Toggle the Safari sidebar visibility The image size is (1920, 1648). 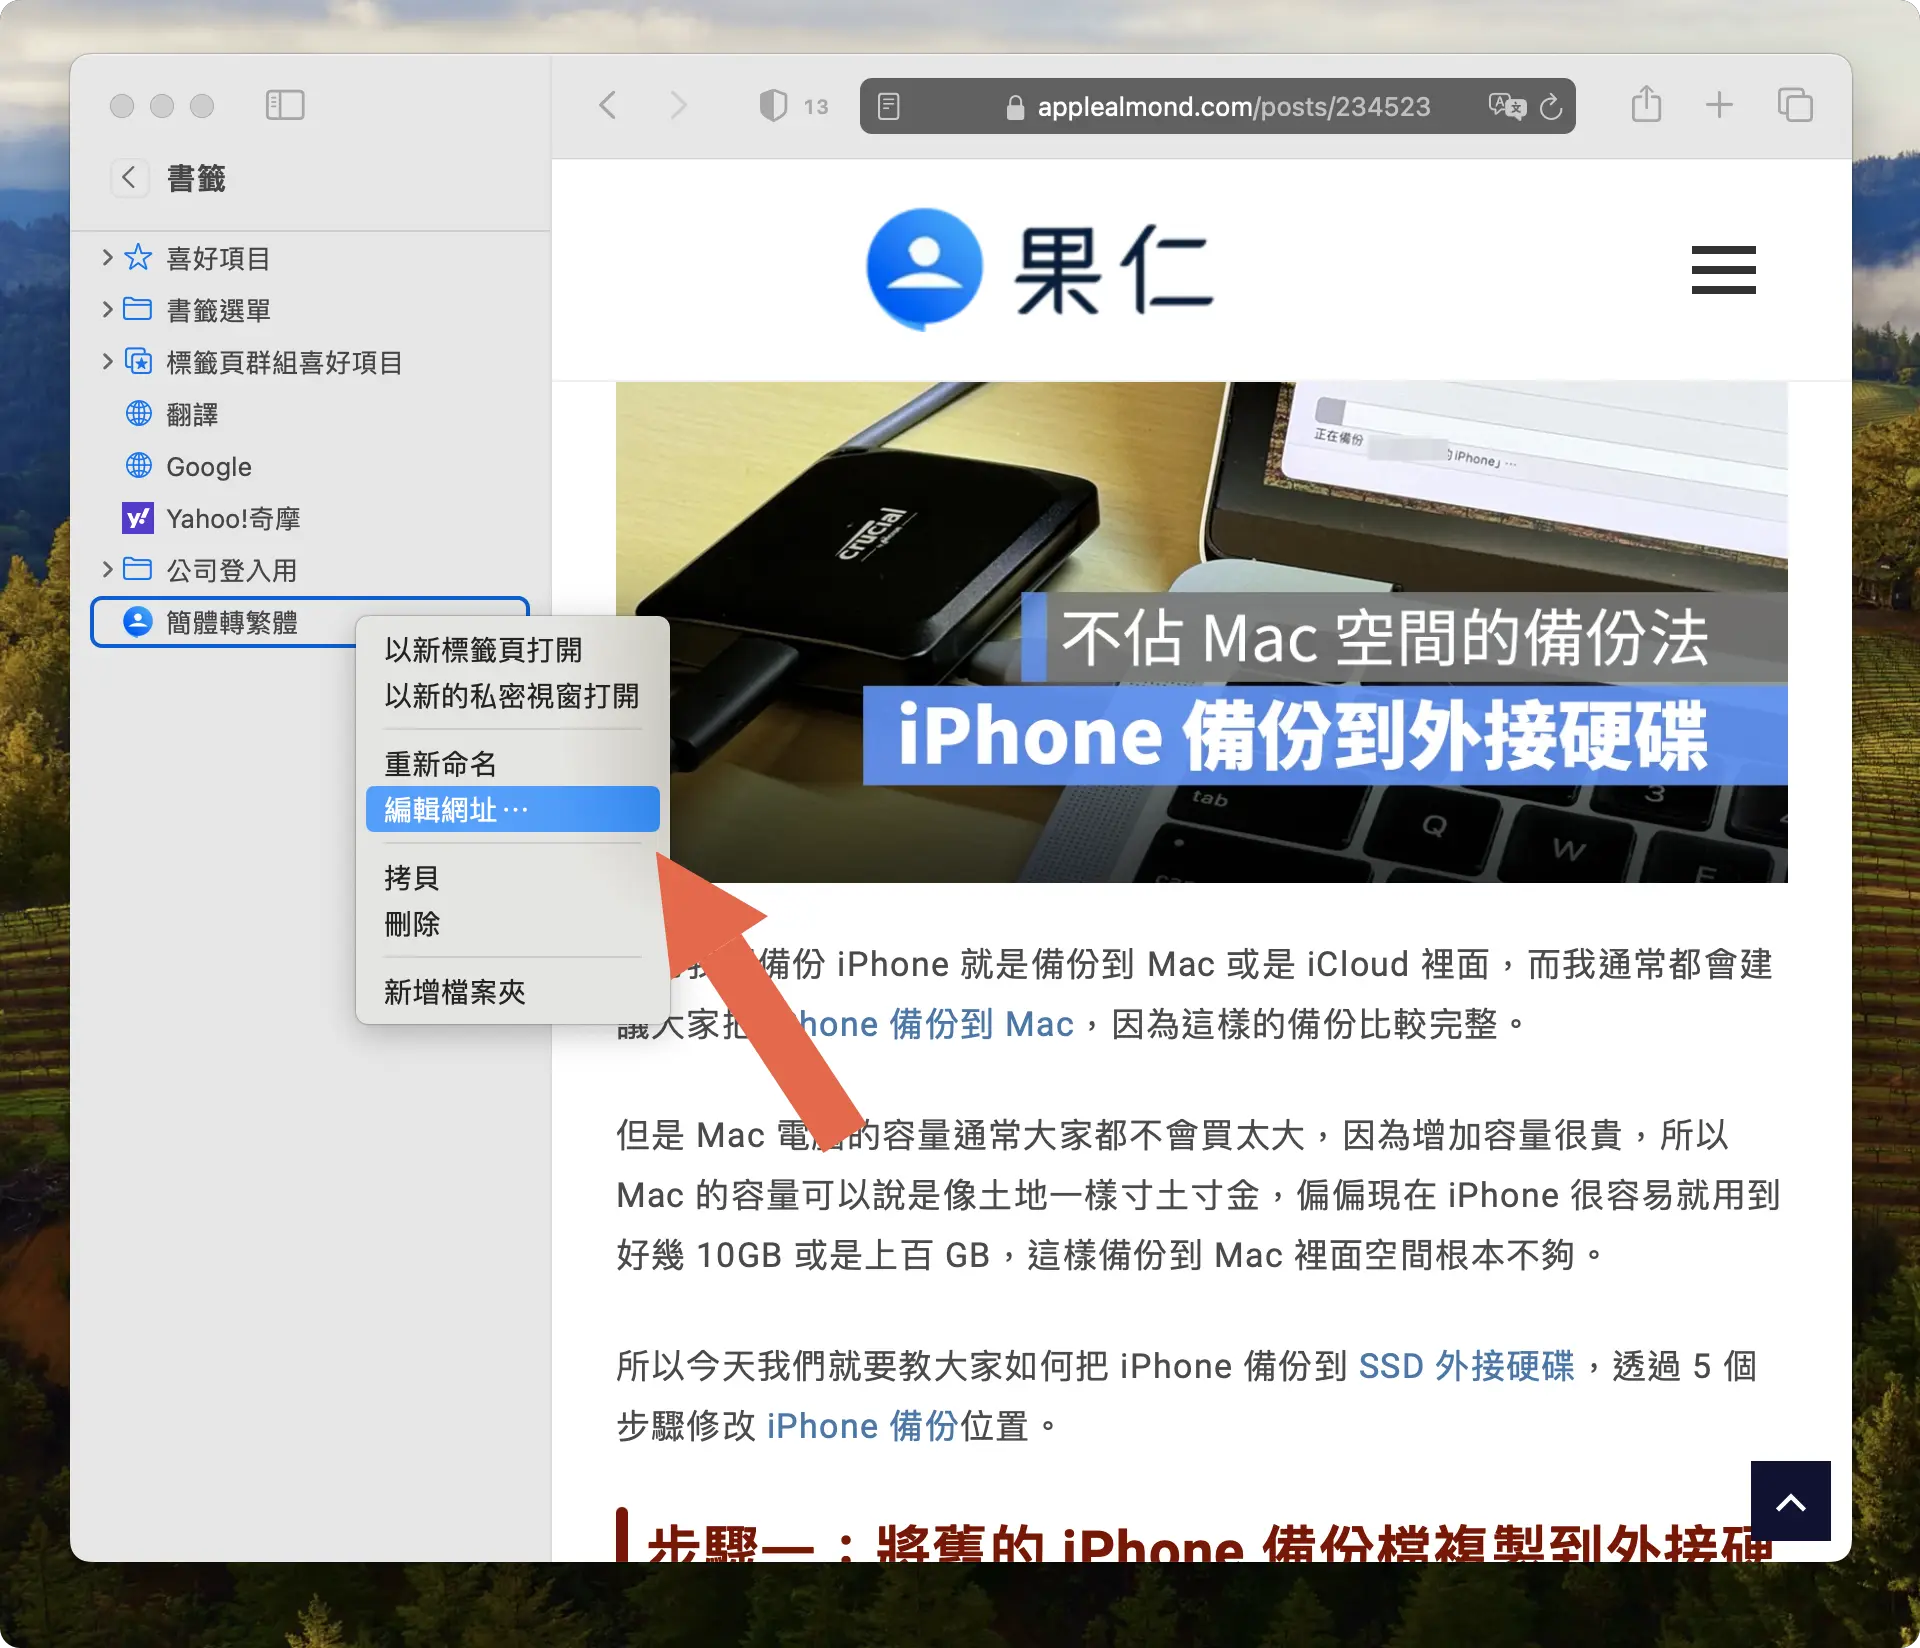point(286,105)
